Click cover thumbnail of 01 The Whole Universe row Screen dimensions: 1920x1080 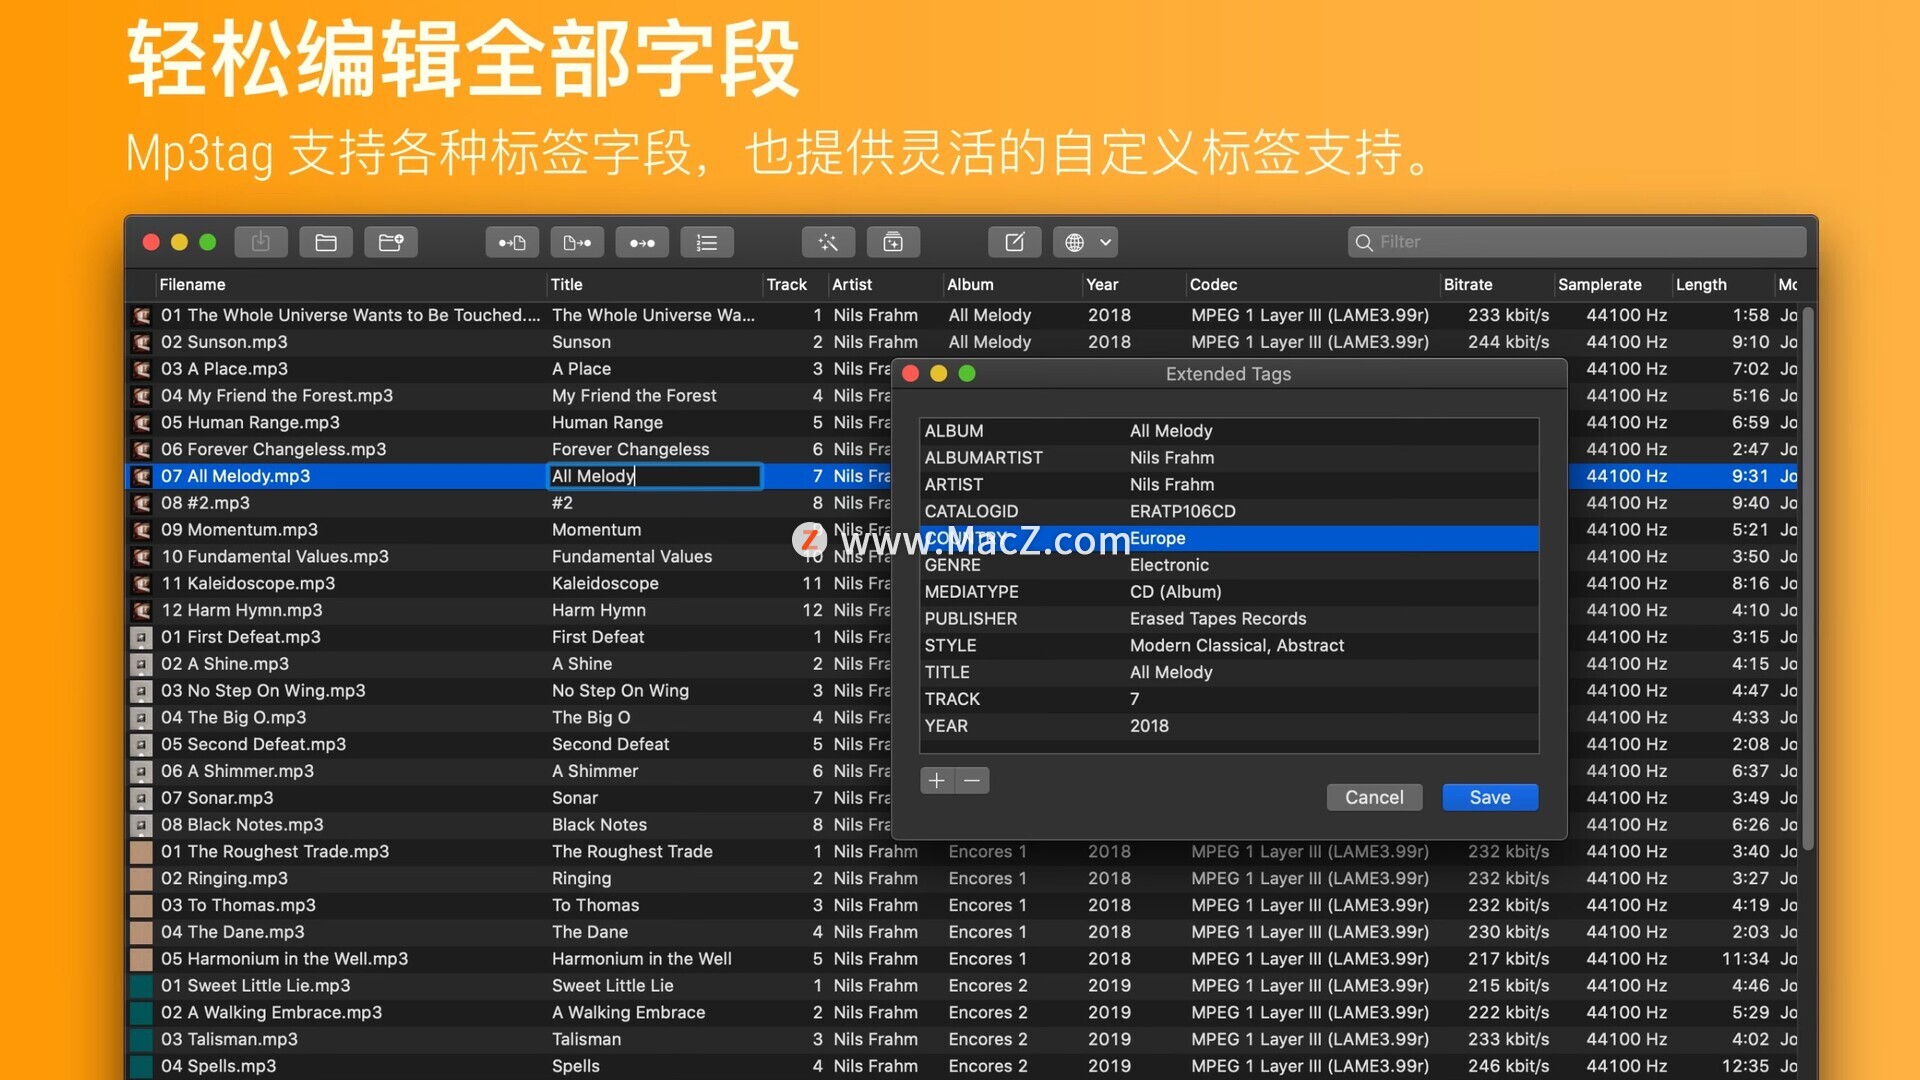(142, 315)
